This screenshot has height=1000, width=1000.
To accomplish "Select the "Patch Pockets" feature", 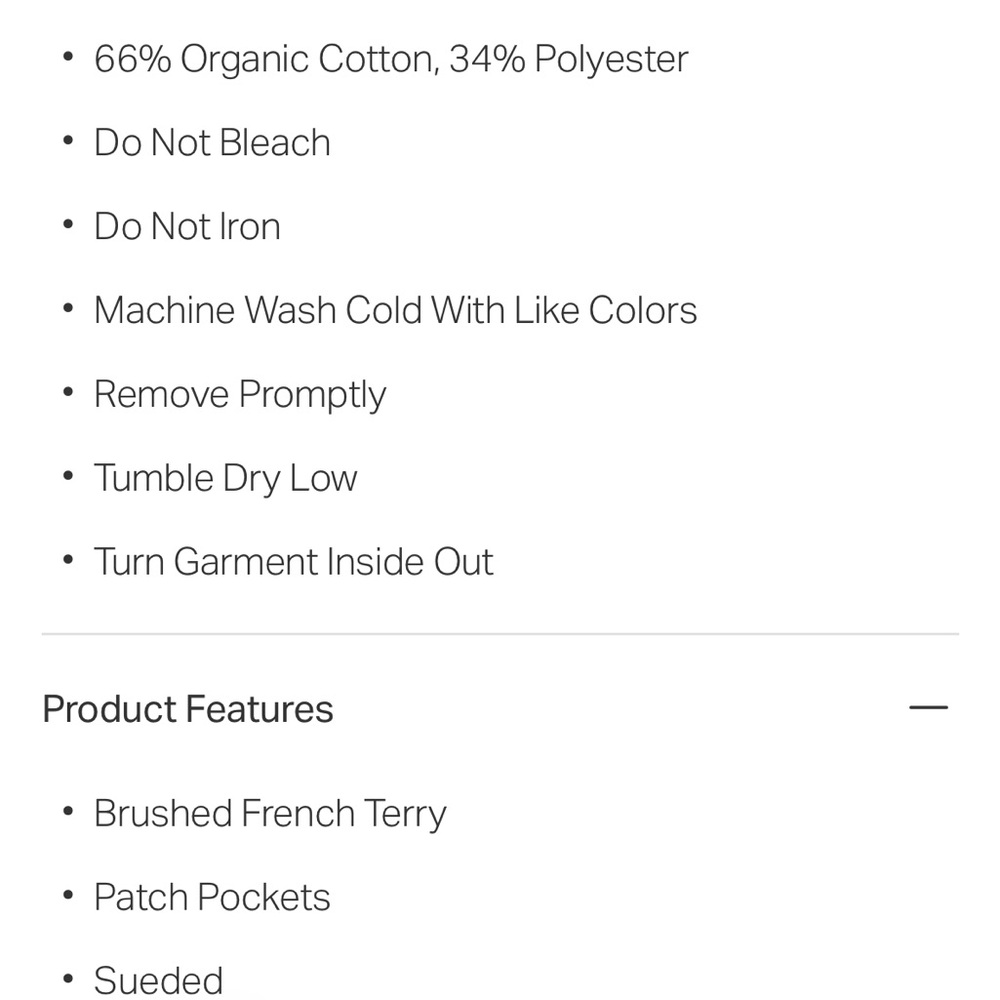I will point(212,897).
